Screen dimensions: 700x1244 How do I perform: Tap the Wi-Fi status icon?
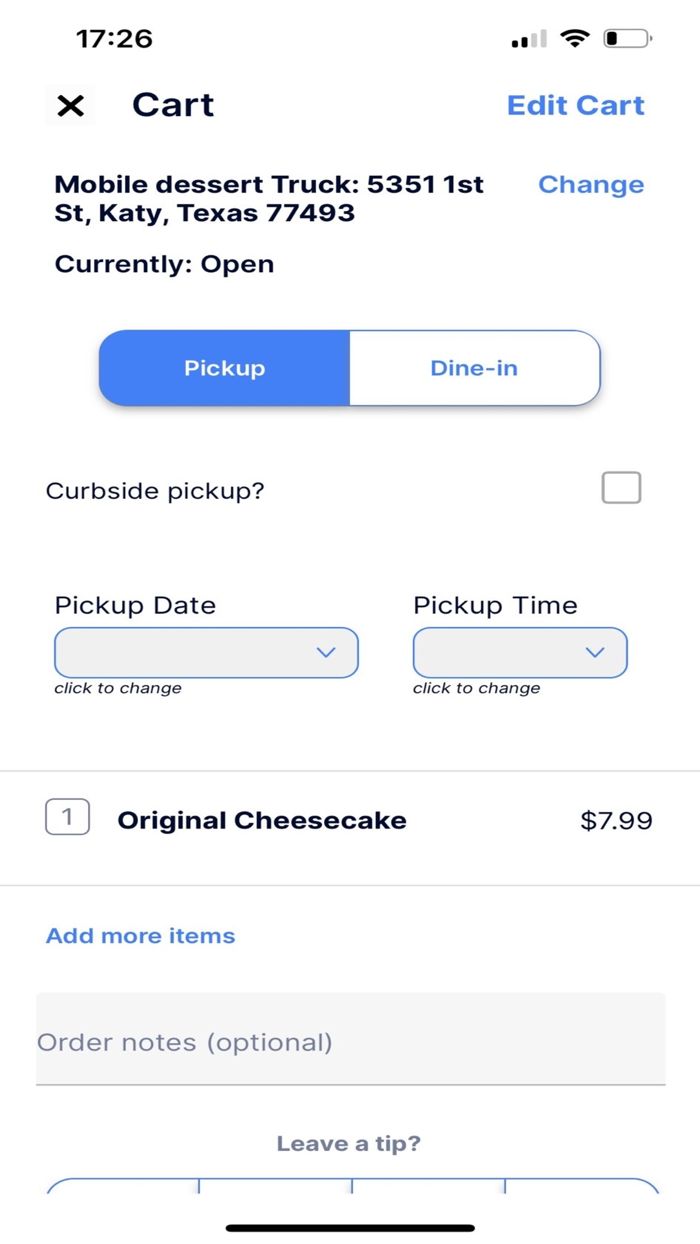click(x=575, y=39)
